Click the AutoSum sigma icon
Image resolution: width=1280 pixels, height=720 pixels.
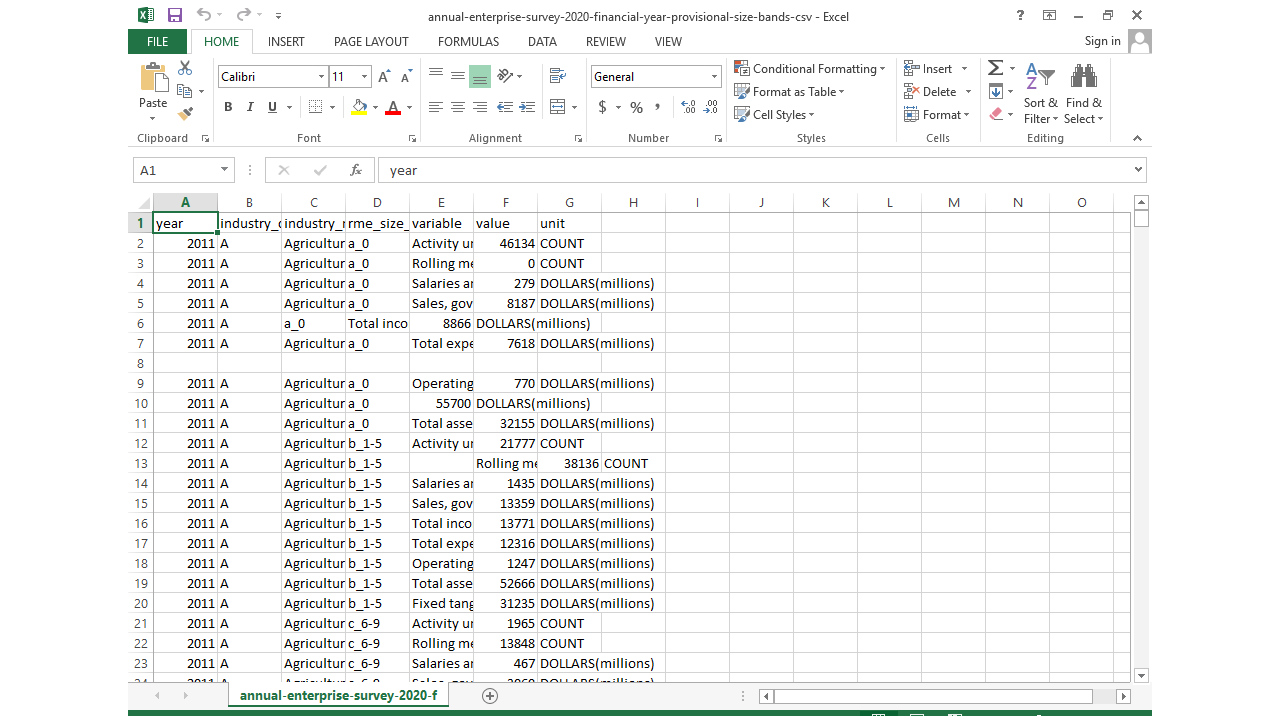[995, 68]
